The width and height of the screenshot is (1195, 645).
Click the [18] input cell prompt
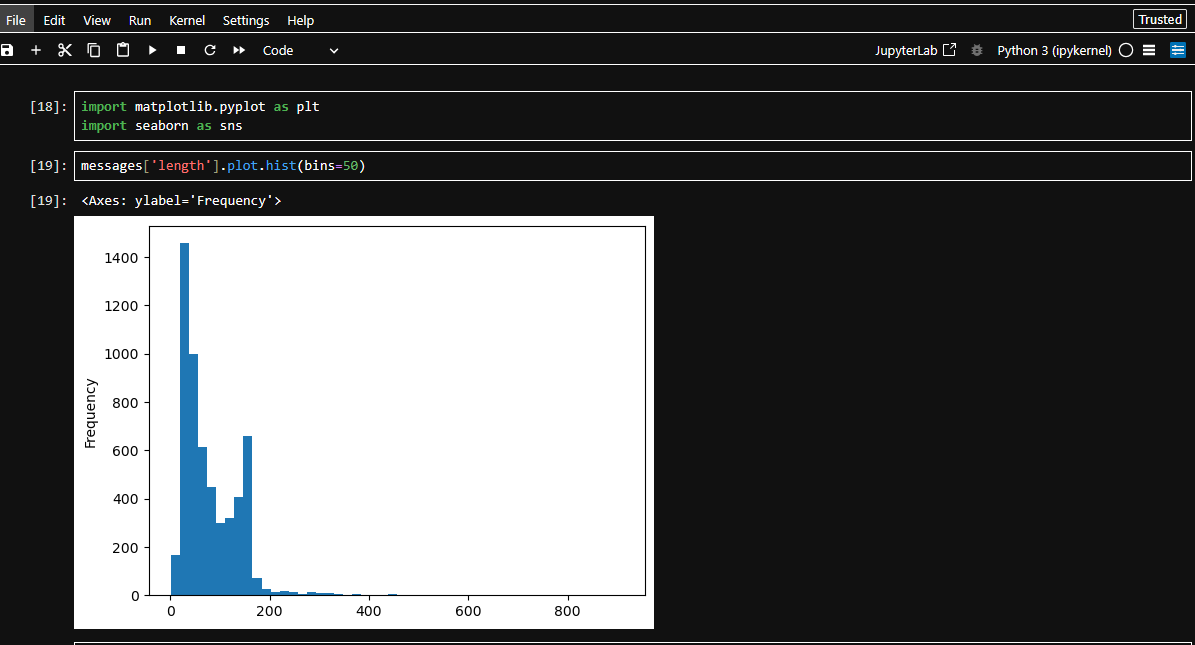(48, 107)
